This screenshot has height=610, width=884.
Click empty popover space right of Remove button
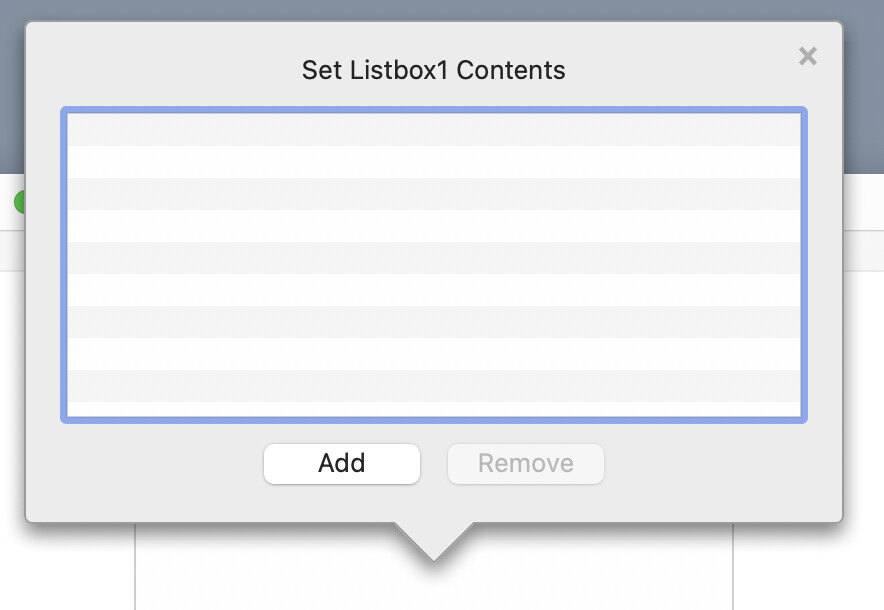click(x=720, y=464)
